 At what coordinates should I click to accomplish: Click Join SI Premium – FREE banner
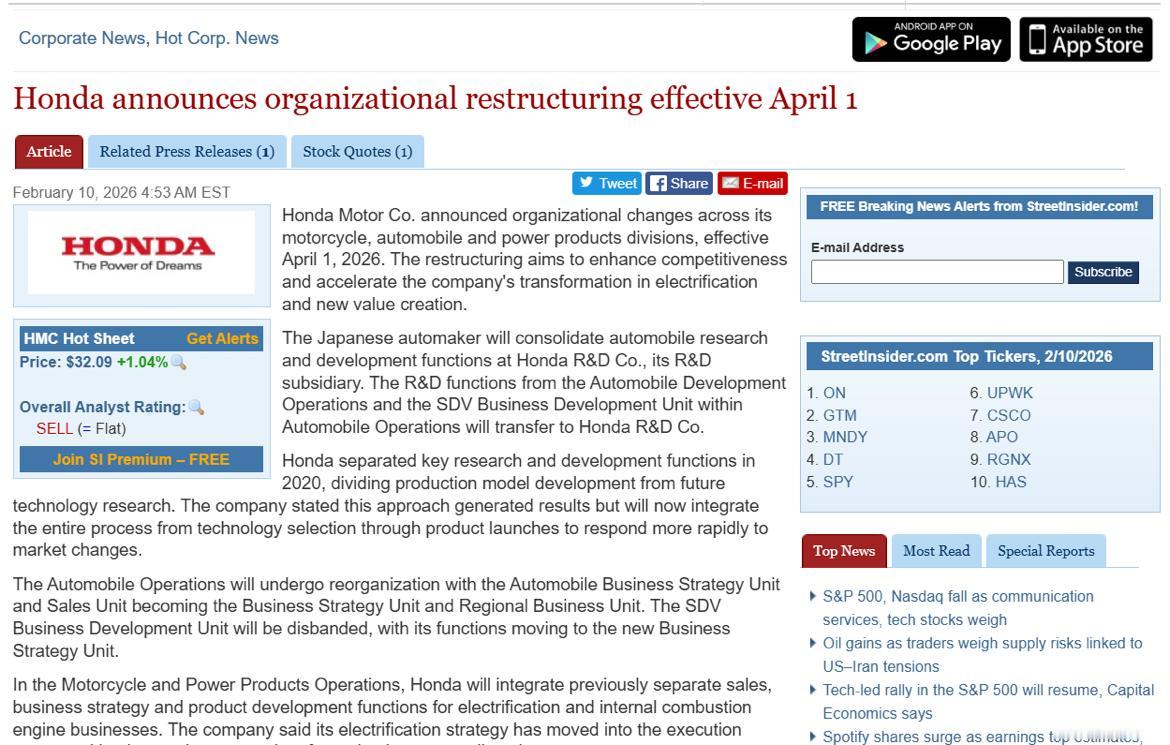point(141,459)
